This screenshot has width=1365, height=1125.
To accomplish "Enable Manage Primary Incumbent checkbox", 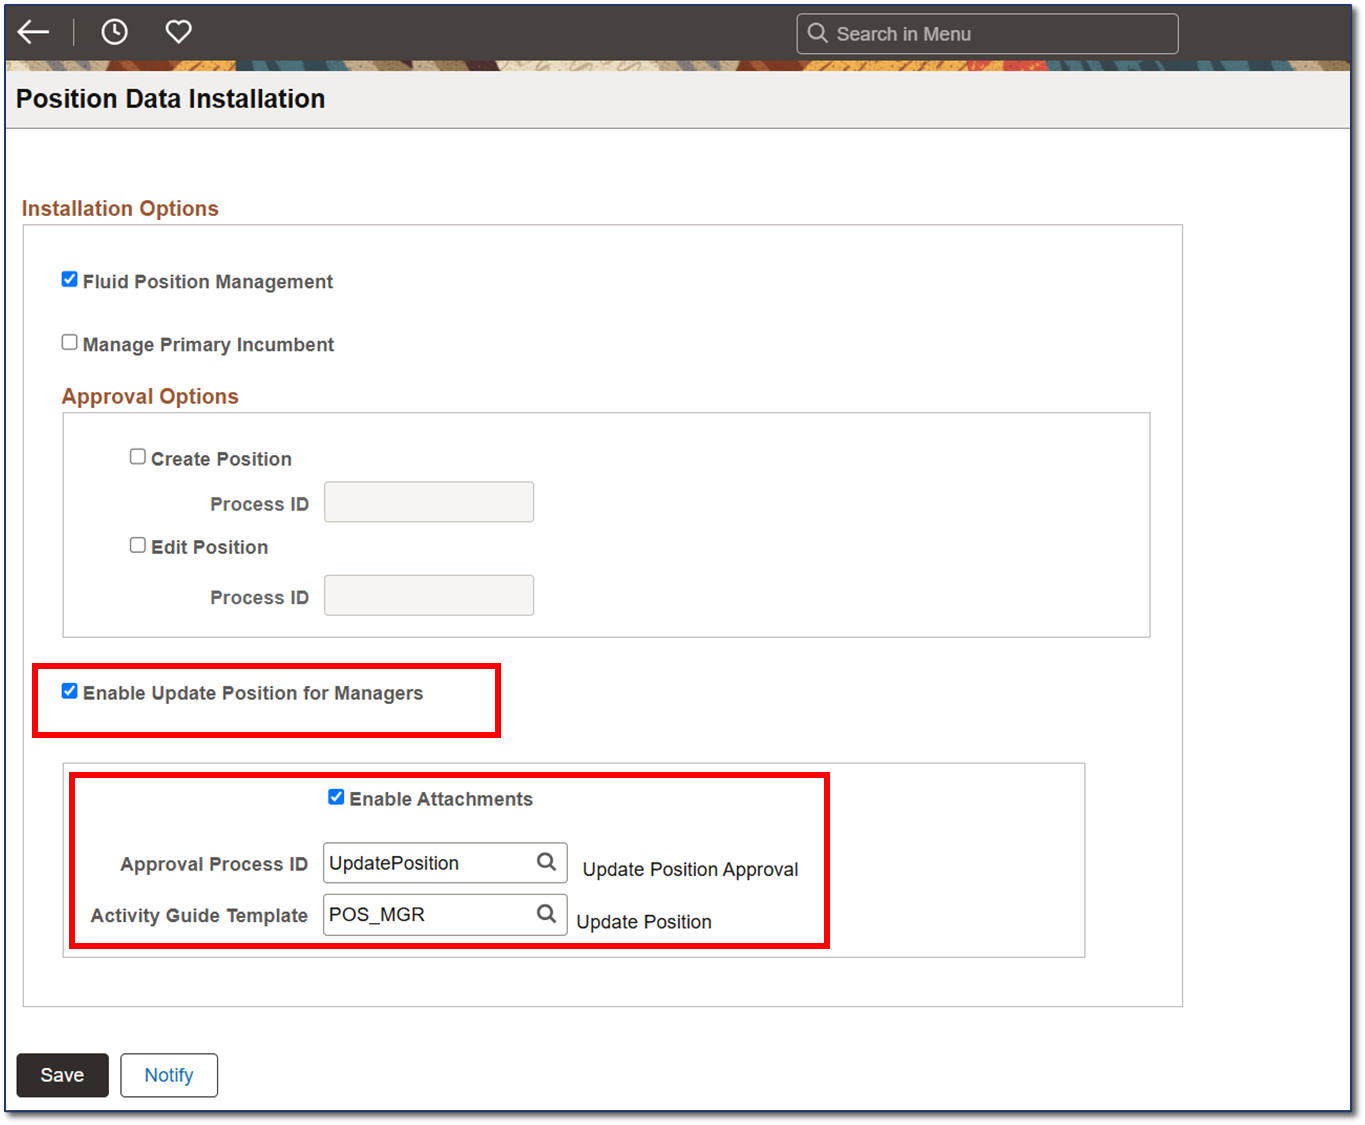I will click(x=70, y=343).
